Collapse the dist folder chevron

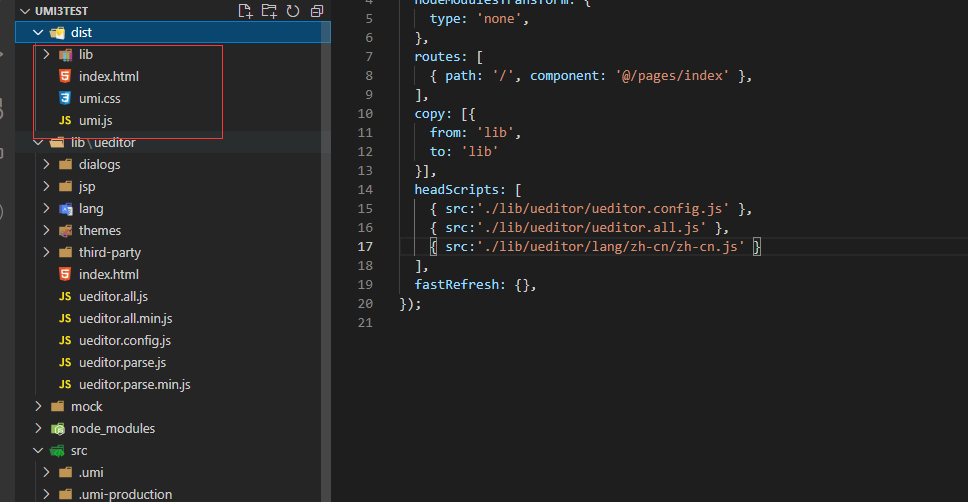pos(38,32)
